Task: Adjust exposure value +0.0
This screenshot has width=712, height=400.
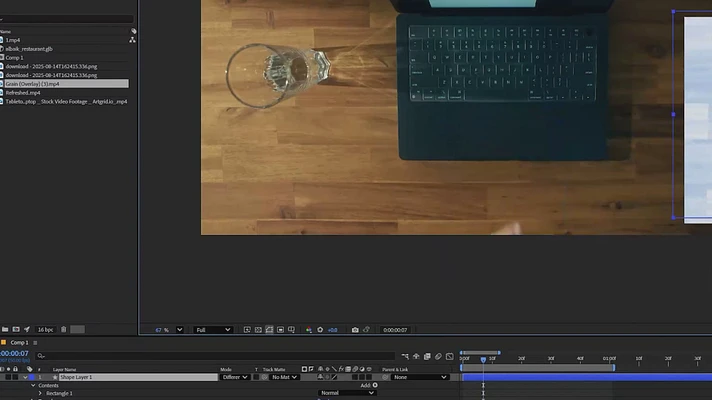Action: (x=332, y=330)
